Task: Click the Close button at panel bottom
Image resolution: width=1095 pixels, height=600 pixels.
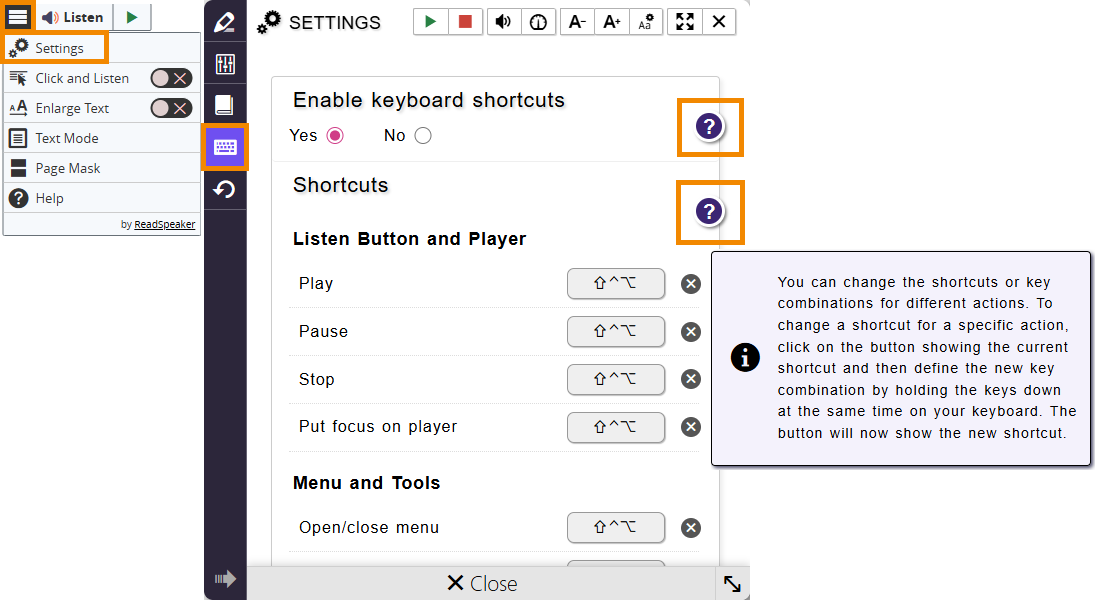Action: point(482,584)
